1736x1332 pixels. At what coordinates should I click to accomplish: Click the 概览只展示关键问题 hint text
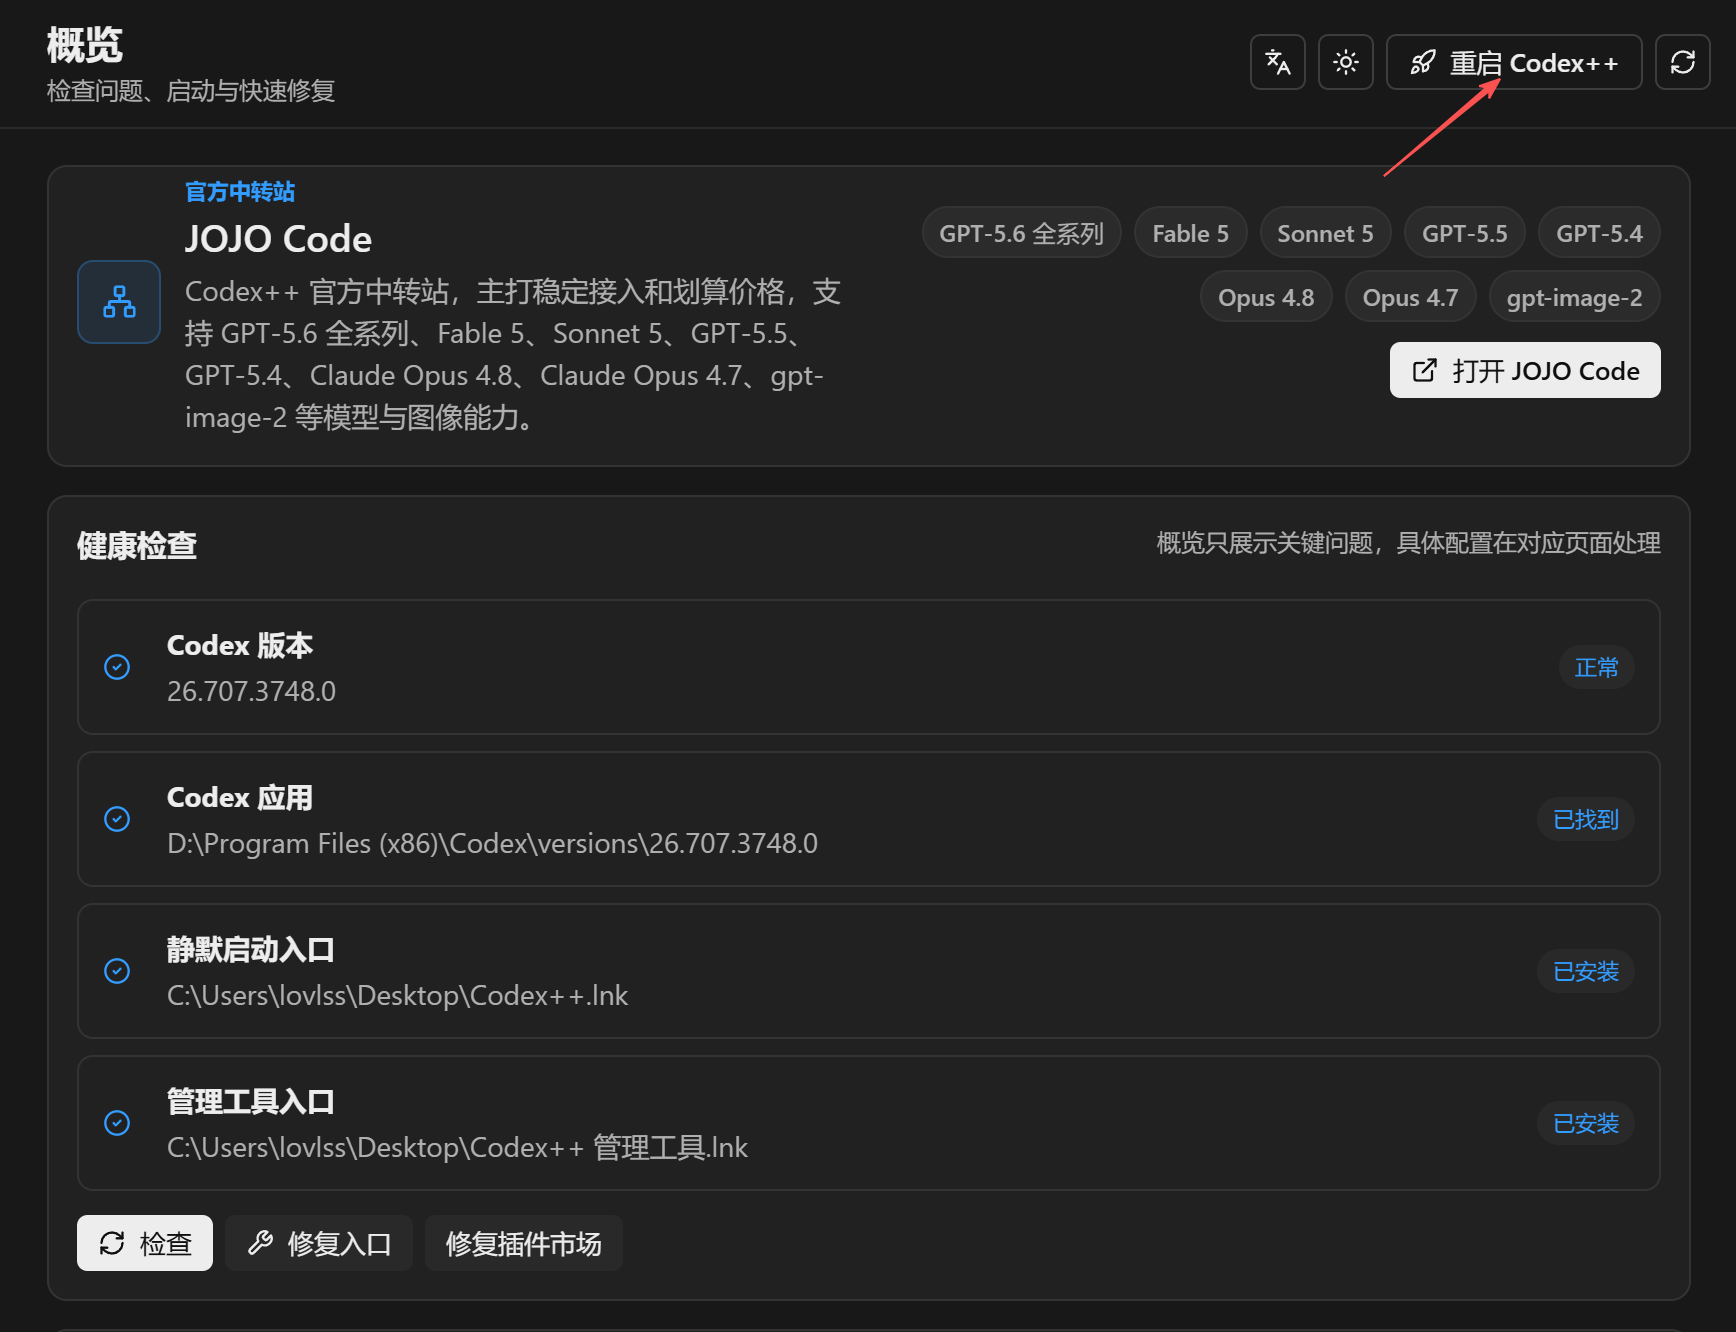click(1408, 543)
